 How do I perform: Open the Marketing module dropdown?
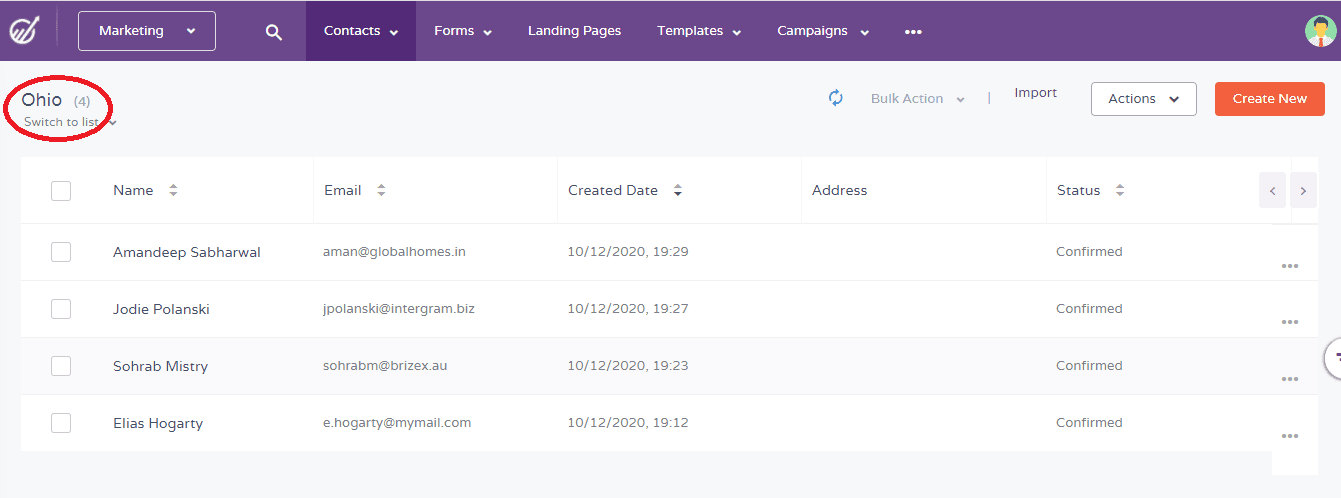147,31
